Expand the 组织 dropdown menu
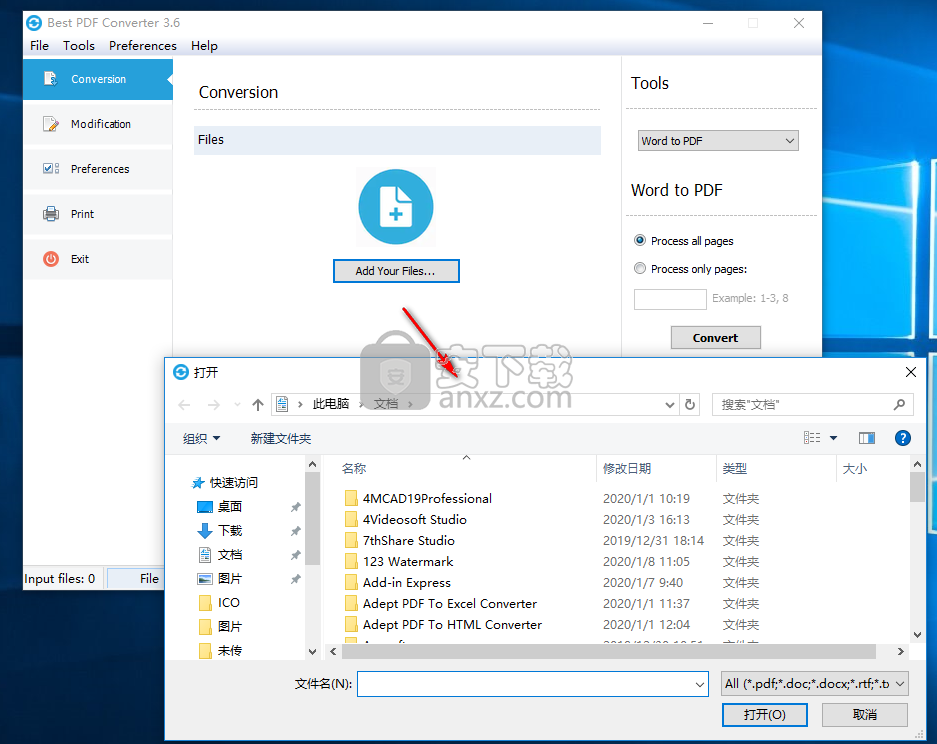937x744 pixels. pos(201,438)
